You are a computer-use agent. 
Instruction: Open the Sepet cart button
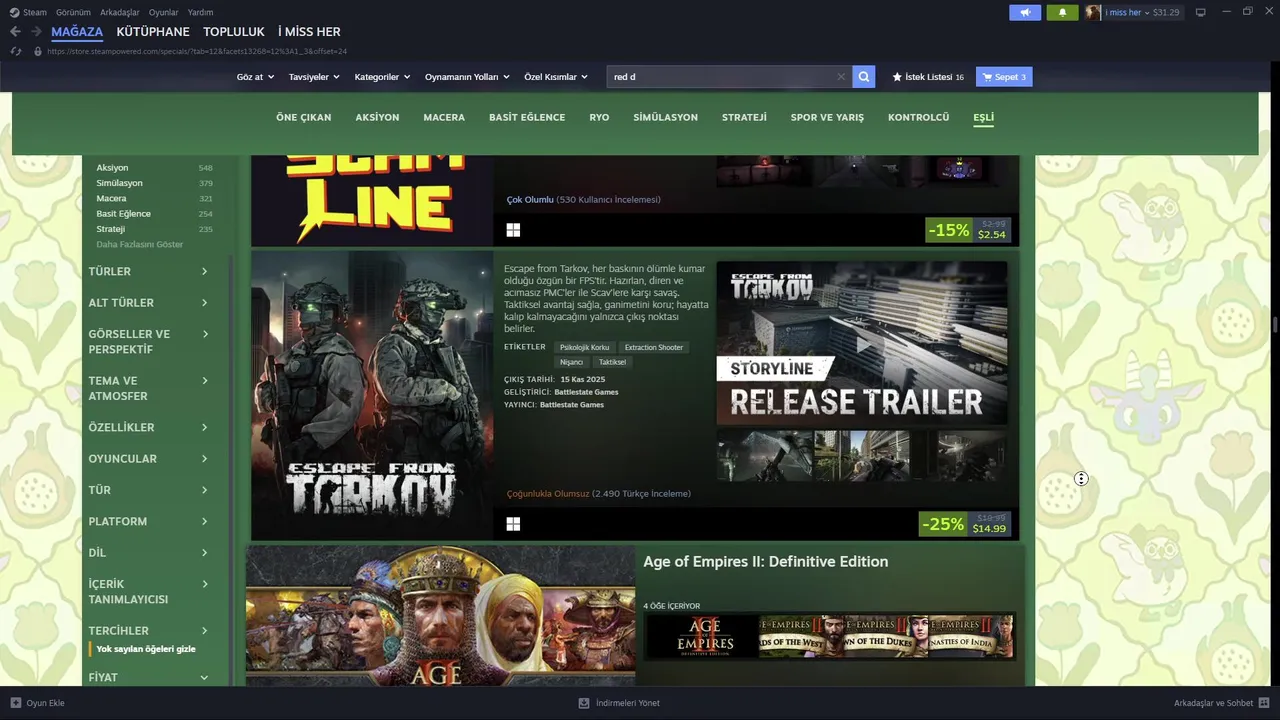(x=1004, y=77)
